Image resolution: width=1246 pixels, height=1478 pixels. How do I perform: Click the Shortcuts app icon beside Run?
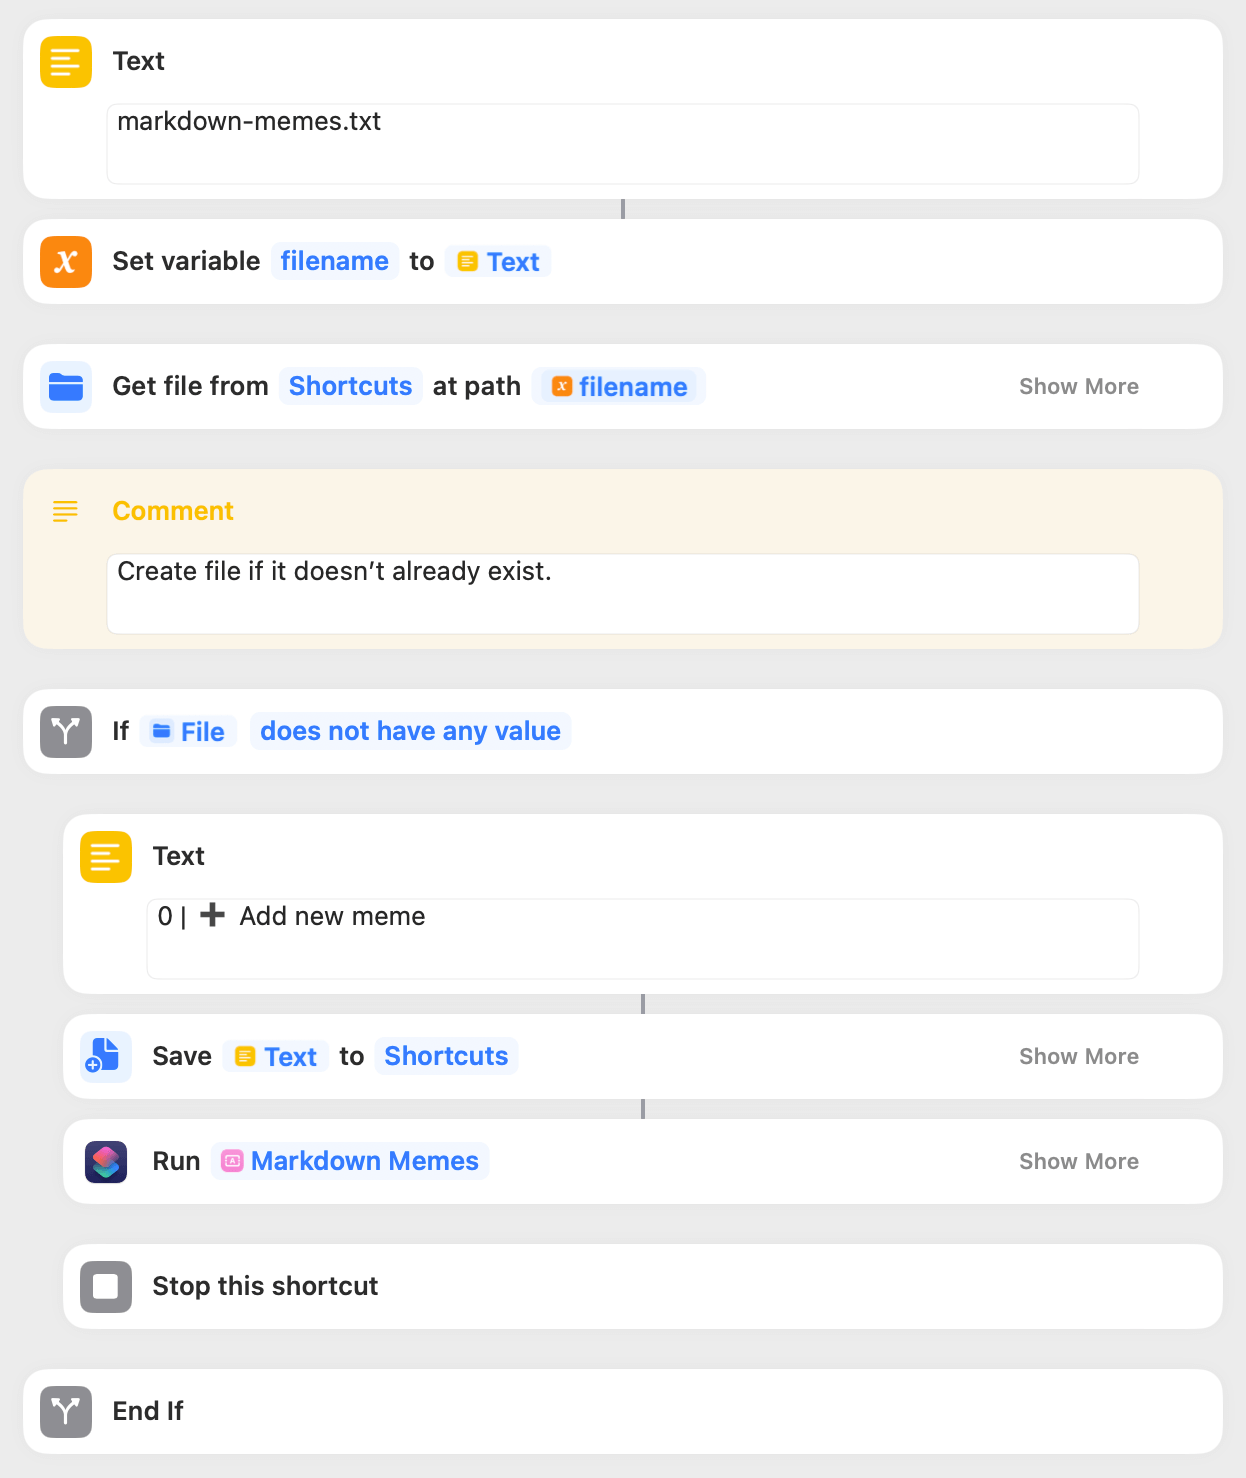point(106,1162)
